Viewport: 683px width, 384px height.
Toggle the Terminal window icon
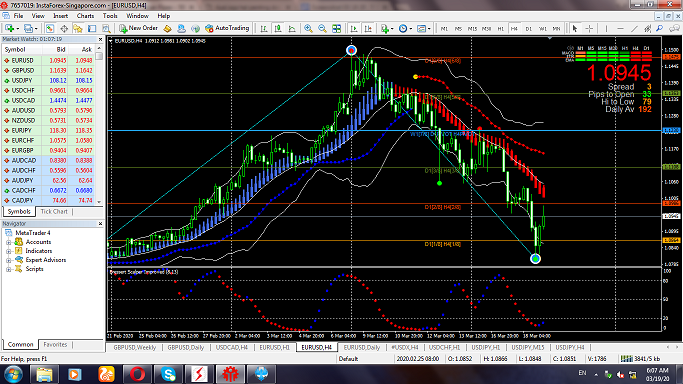pyautogui.click(x=92, y=28)
